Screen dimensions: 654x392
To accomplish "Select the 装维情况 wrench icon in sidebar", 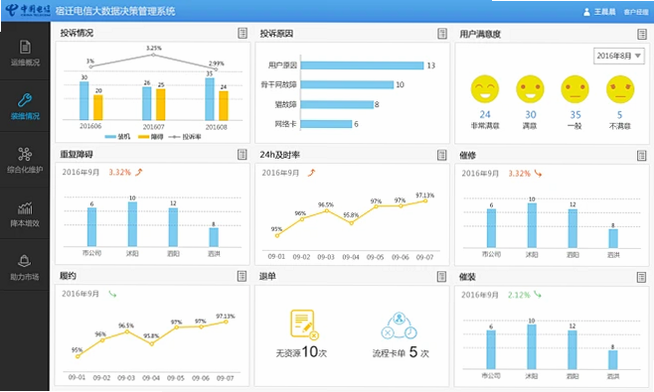I will pyautogui.click(x=25, y=100).
